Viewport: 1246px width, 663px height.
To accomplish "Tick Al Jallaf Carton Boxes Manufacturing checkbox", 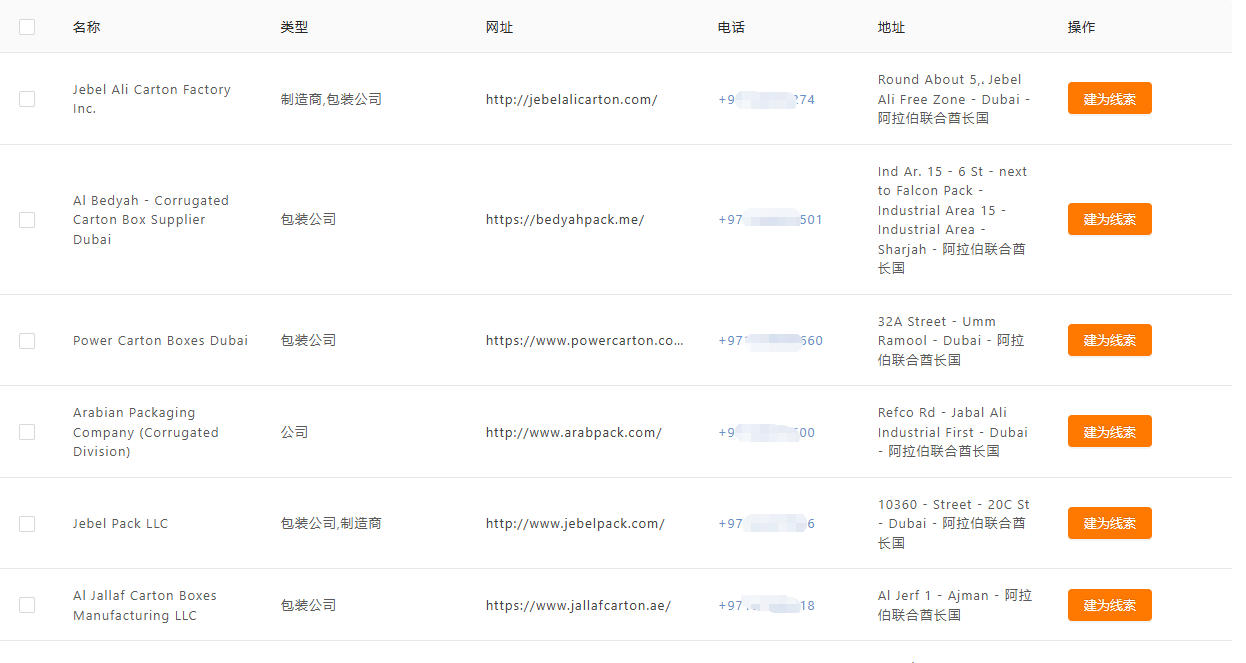I will (x=27, y=605).
